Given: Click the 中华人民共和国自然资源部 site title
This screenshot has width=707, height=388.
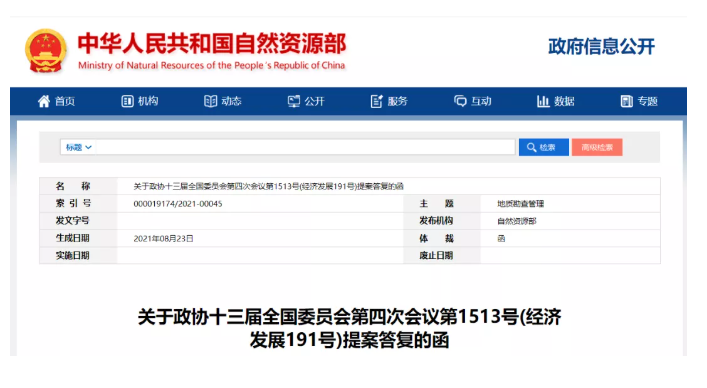Looking at the screenshot, I should tap(211, 44).
